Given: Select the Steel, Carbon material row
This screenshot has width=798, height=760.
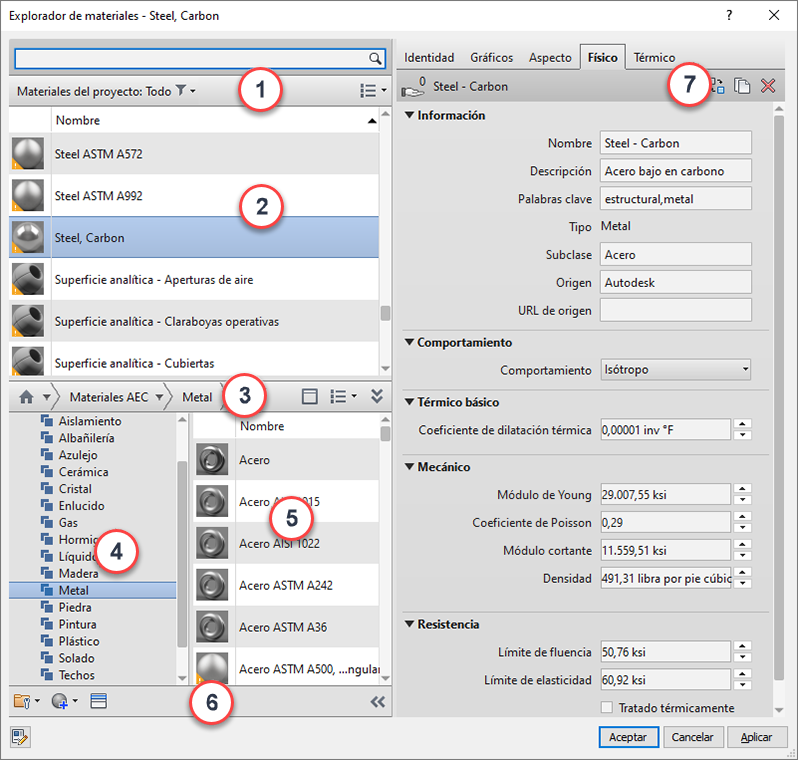Looking at the screenshot, I should (x=194, y=238).
